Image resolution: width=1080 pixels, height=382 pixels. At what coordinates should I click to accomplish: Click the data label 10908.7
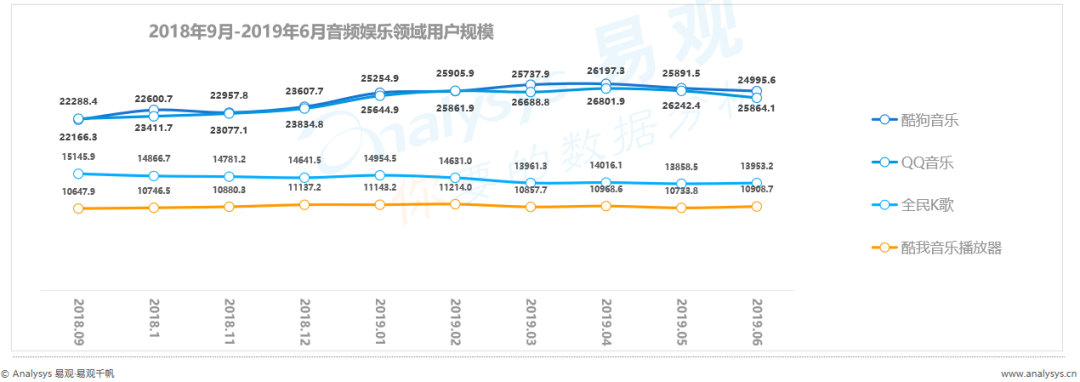(756, 189)
